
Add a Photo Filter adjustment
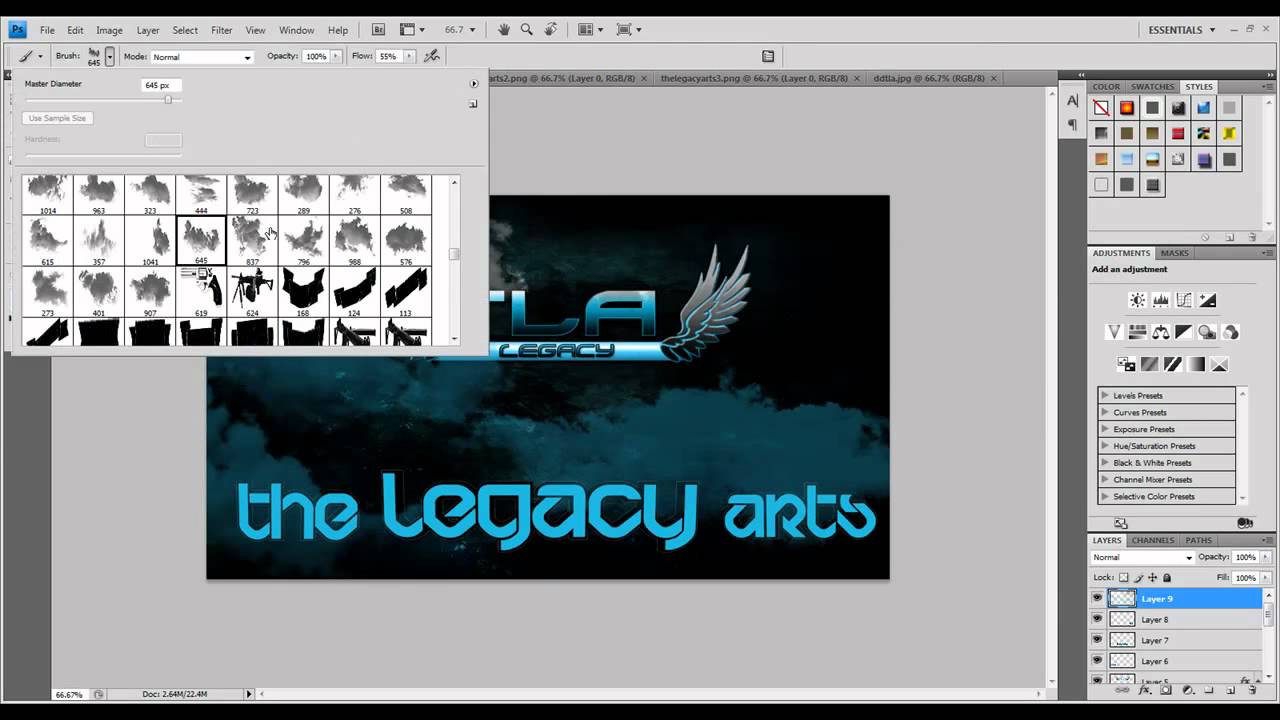[x=1208, y=332]
